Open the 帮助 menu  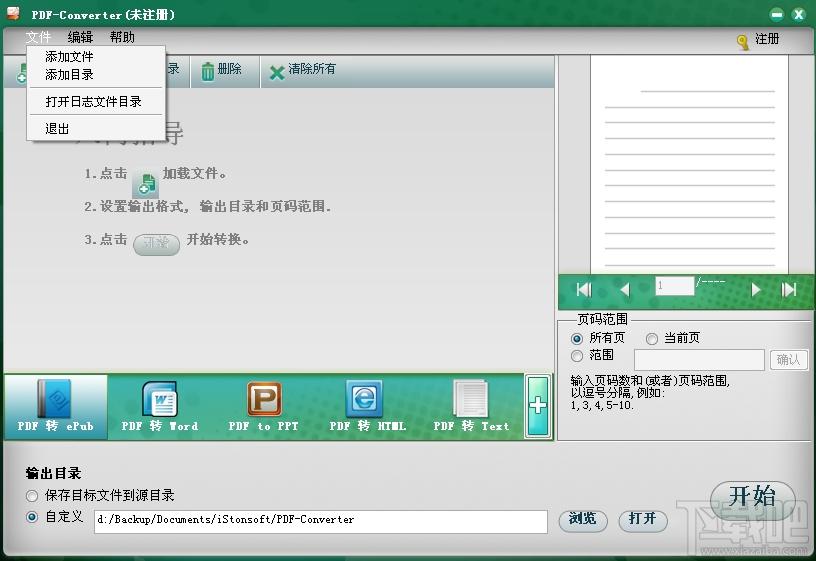[122, 37]
